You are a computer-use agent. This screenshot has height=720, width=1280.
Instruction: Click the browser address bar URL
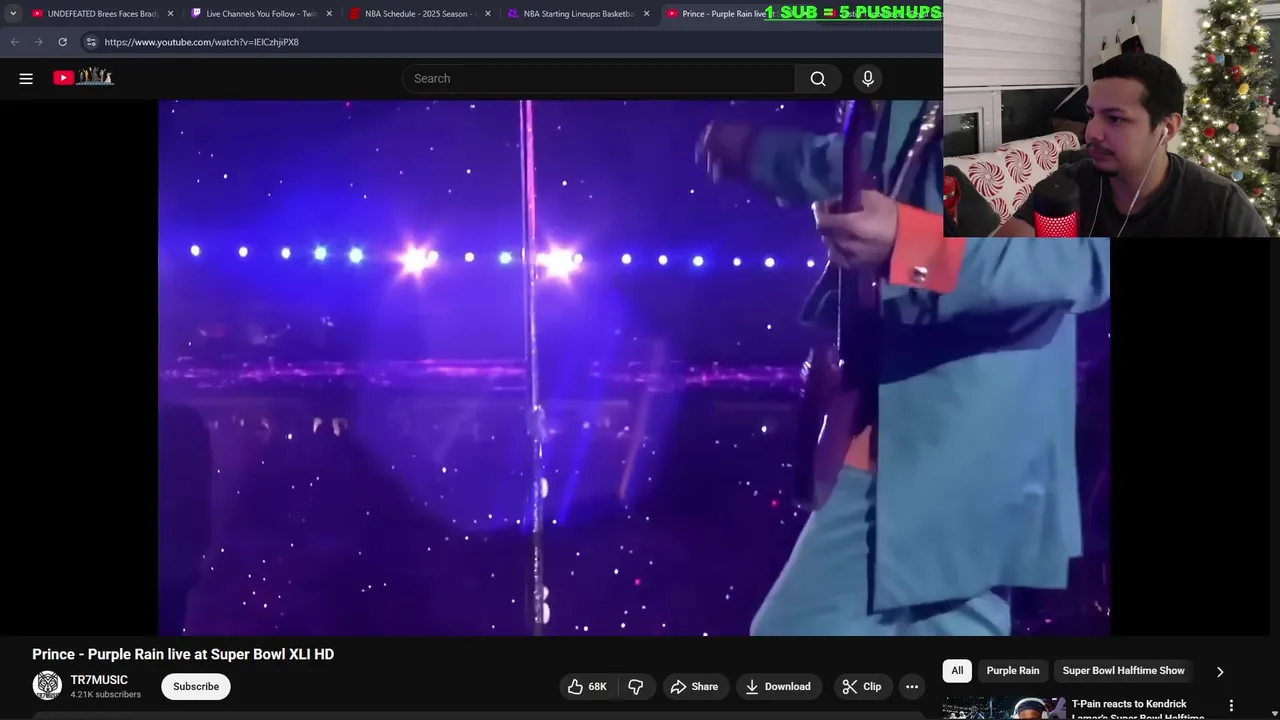coord(201,42)
